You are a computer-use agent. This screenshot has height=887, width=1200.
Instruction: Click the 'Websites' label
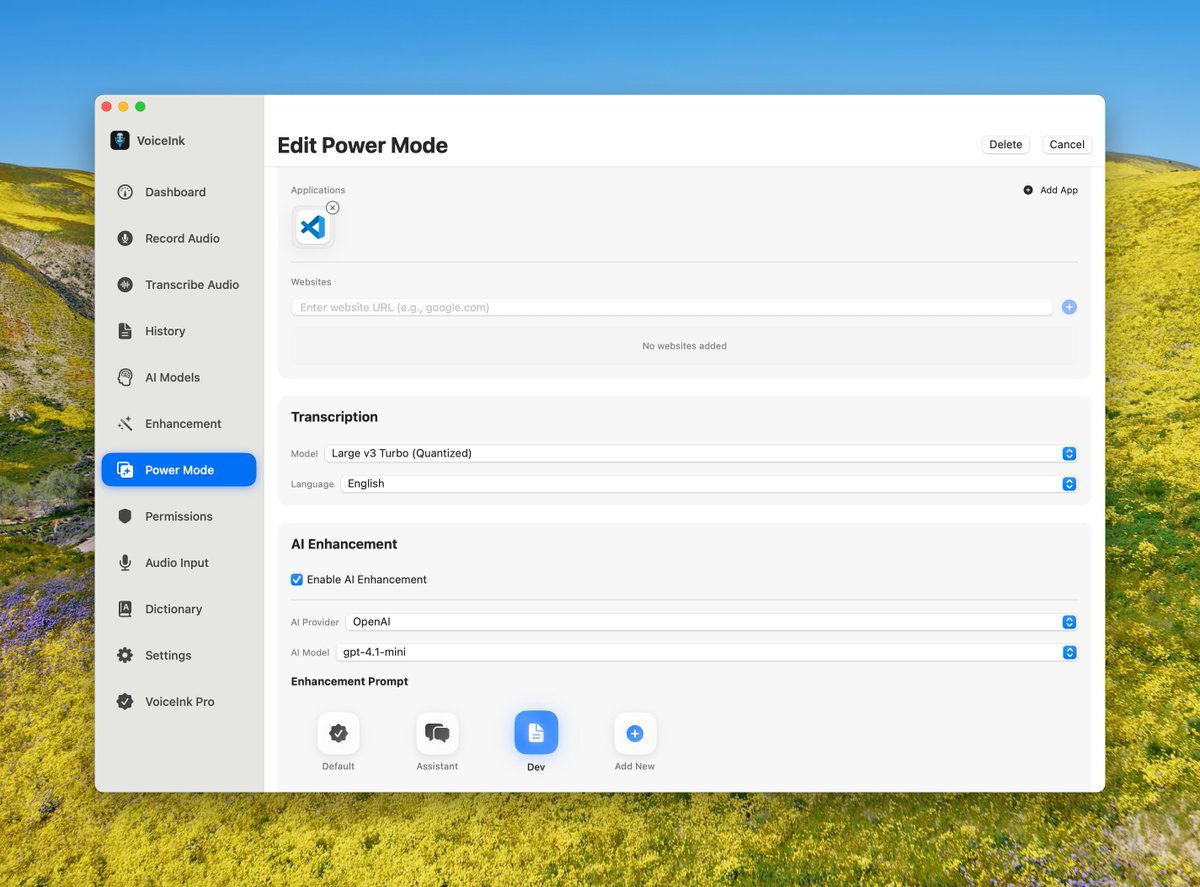[311, 282]
